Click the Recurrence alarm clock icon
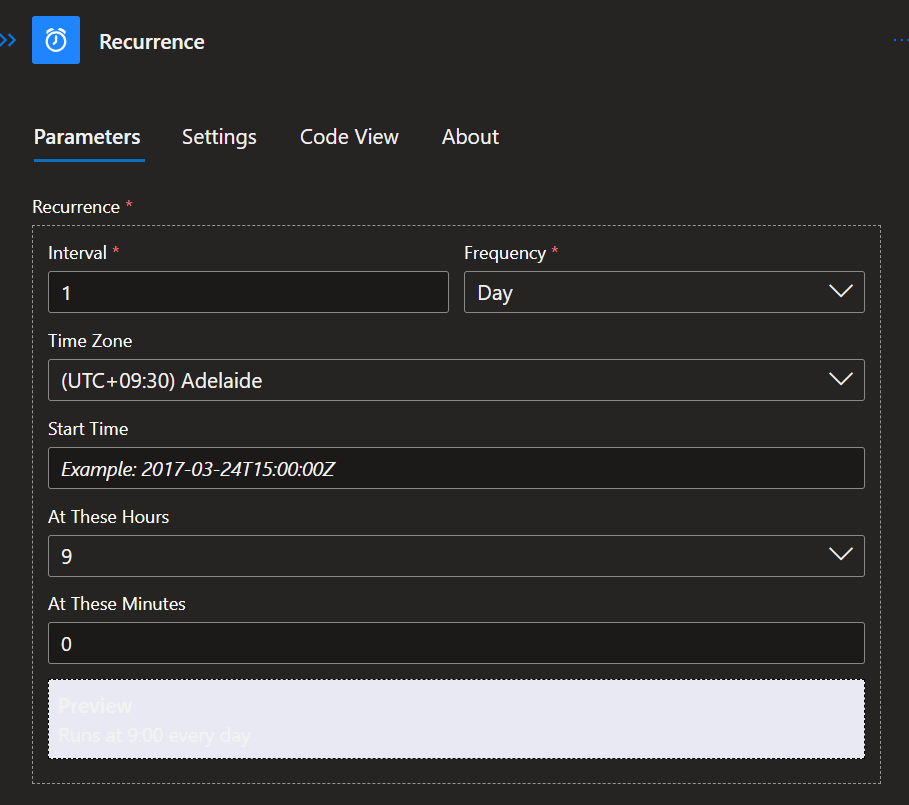Viewport: 909px width, 805px height. [56, 41]
